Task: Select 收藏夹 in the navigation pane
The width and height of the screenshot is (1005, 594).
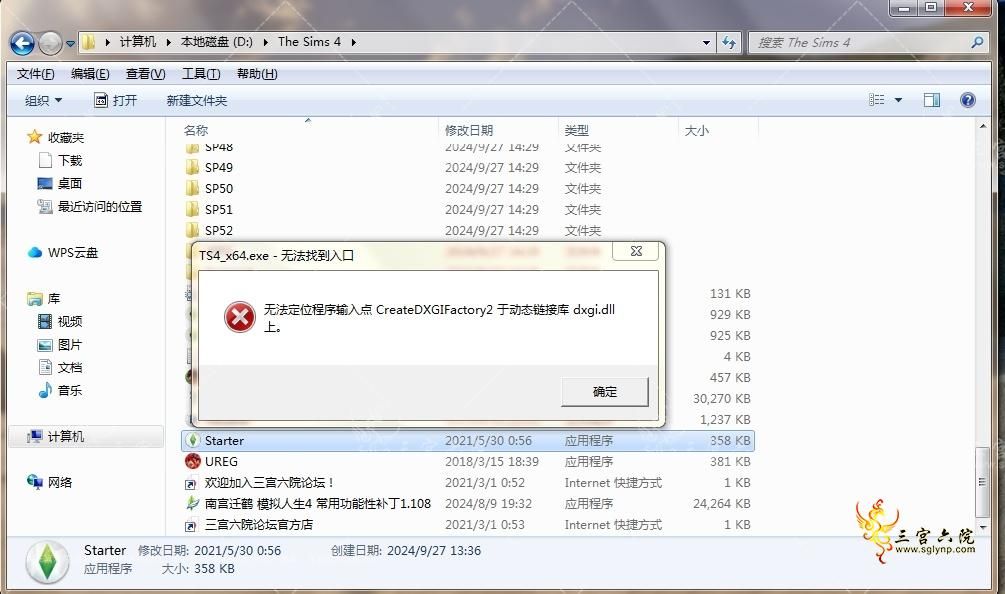Action: click(65, 137)
